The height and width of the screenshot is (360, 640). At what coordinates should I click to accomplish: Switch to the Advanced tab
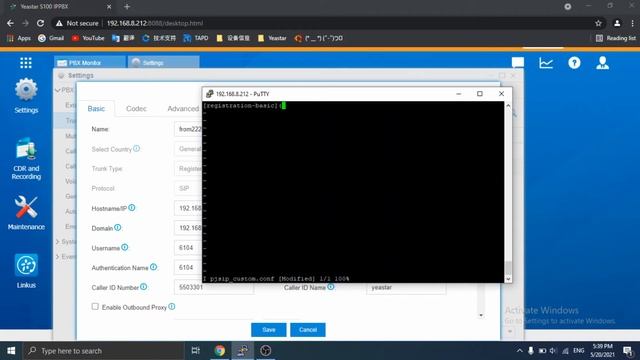(183, 109)
